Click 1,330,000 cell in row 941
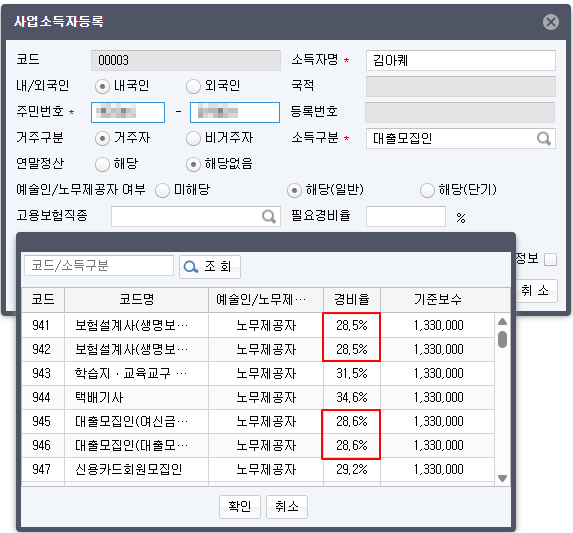The width and height of the screenshot is (573, 533). pyautogui.click(x=438, y=325)
